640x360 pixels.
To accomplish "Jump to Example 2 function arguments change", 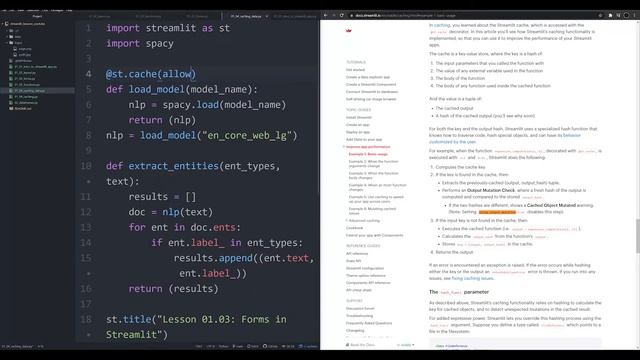I will click(373, 164).
